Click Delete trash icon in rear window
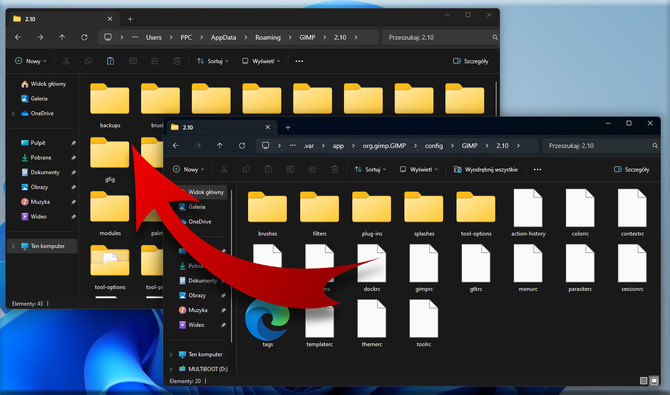 pos(177,61)
